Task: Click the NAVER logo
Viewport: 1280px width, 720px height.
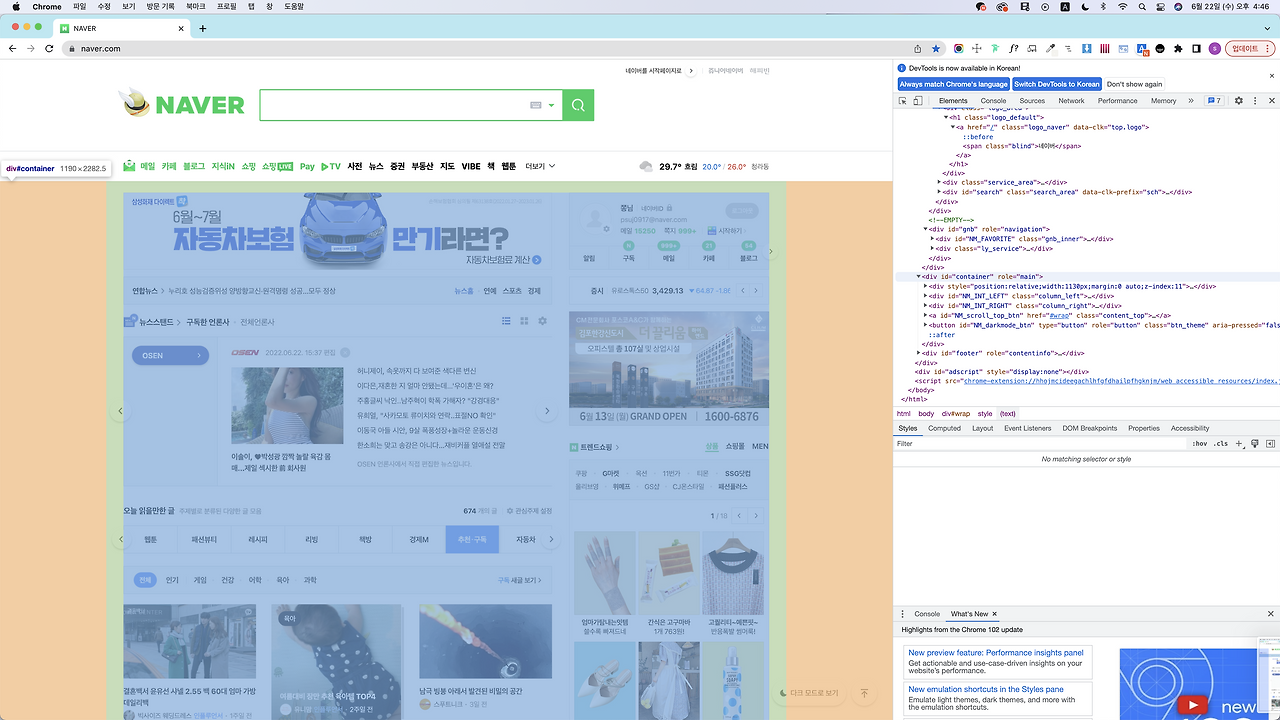Action: tap(181, 104)
